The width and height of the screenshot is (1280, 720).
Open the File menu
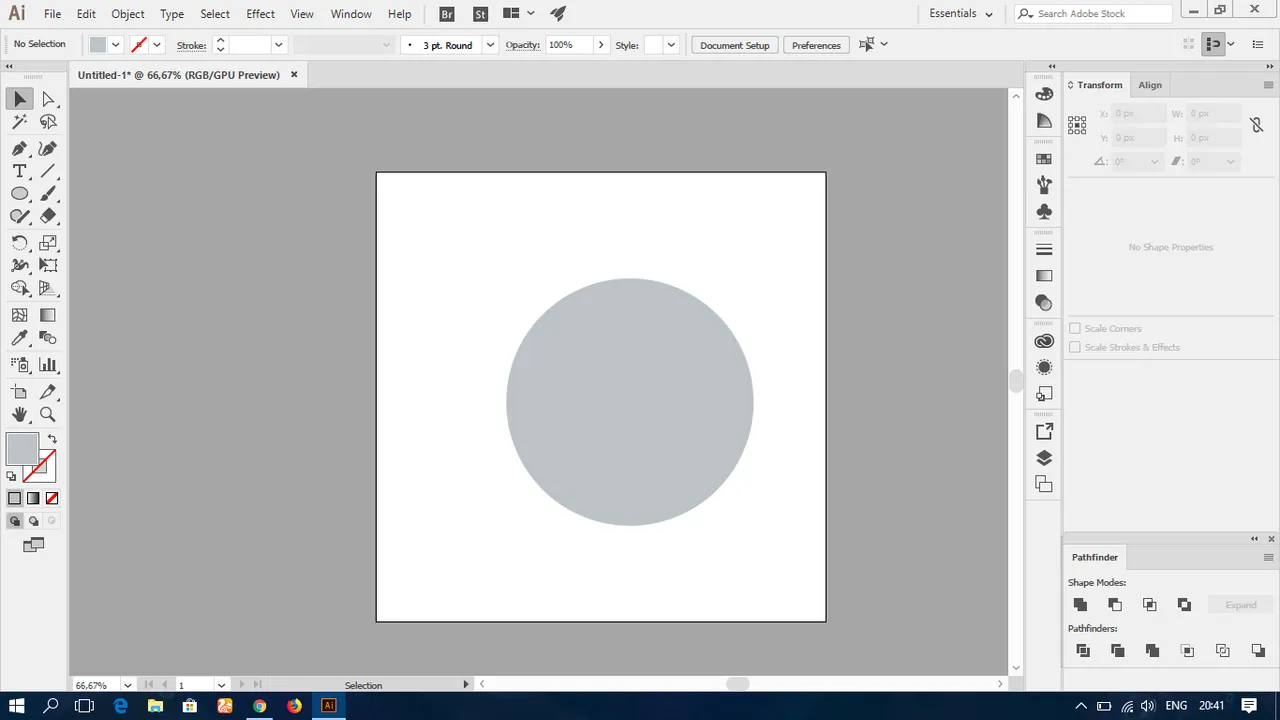[x=52, y=14]
